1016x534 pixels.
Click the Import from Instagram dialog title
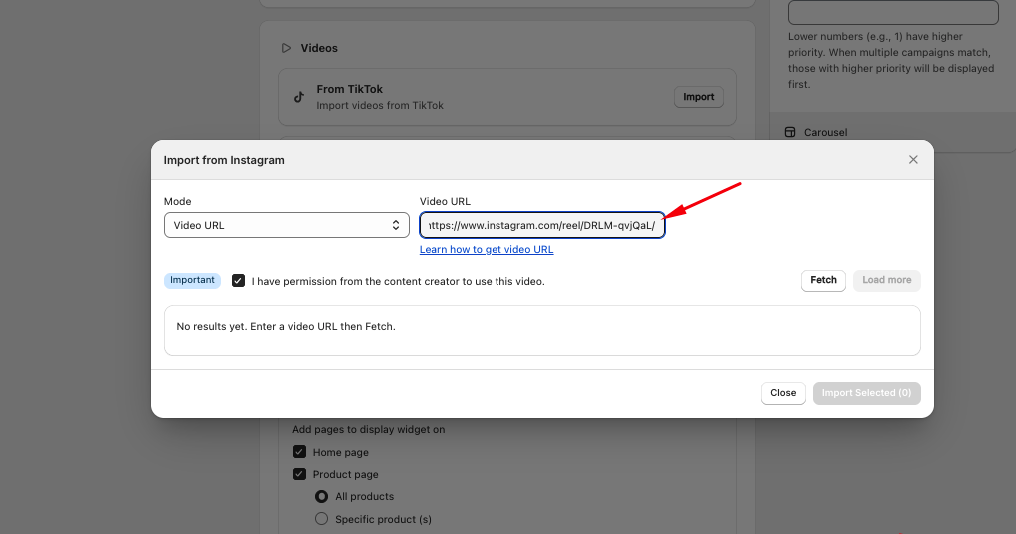click(x=224, y=160)
